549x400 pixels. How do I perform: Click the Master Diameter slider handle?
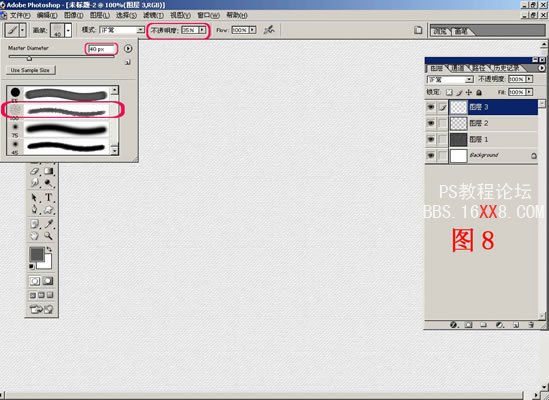coord(29,58)
